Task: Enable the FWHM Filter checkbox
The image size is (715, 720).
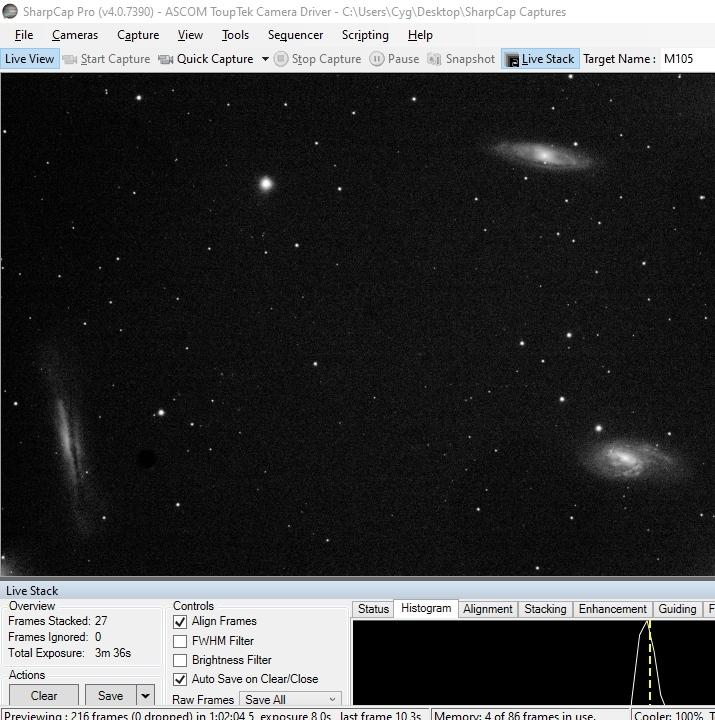Action: click(x=180, y=641)
